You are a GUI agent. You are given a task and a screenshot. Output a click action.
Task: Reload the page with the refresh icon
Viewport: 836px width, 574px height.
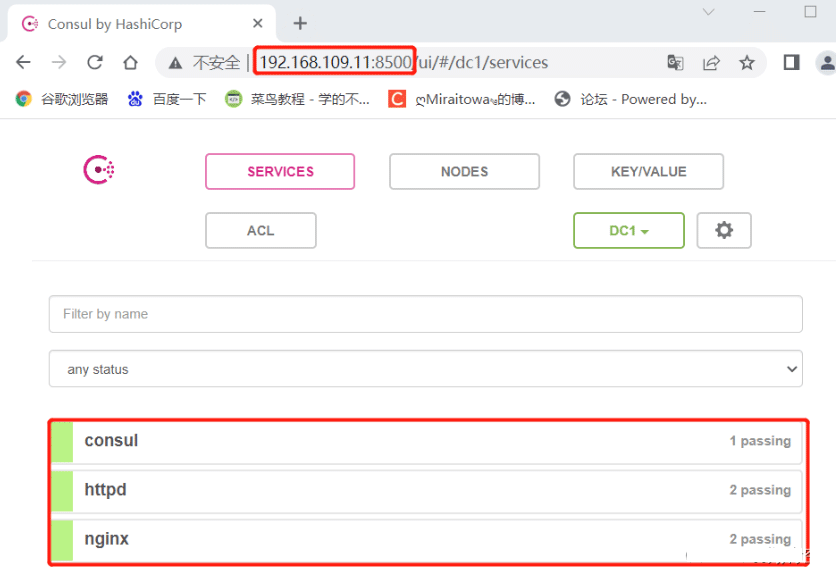[x=95, y=62]
